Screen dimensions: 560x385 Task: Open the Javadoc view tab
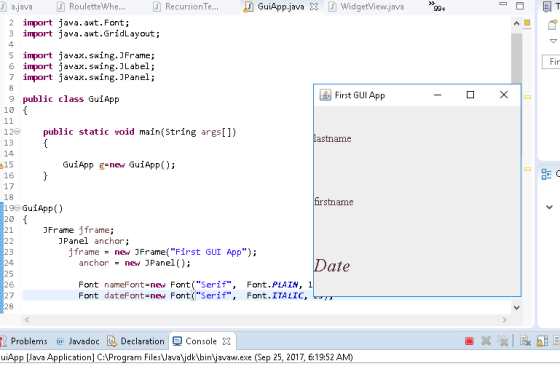[x=78, y=341]
